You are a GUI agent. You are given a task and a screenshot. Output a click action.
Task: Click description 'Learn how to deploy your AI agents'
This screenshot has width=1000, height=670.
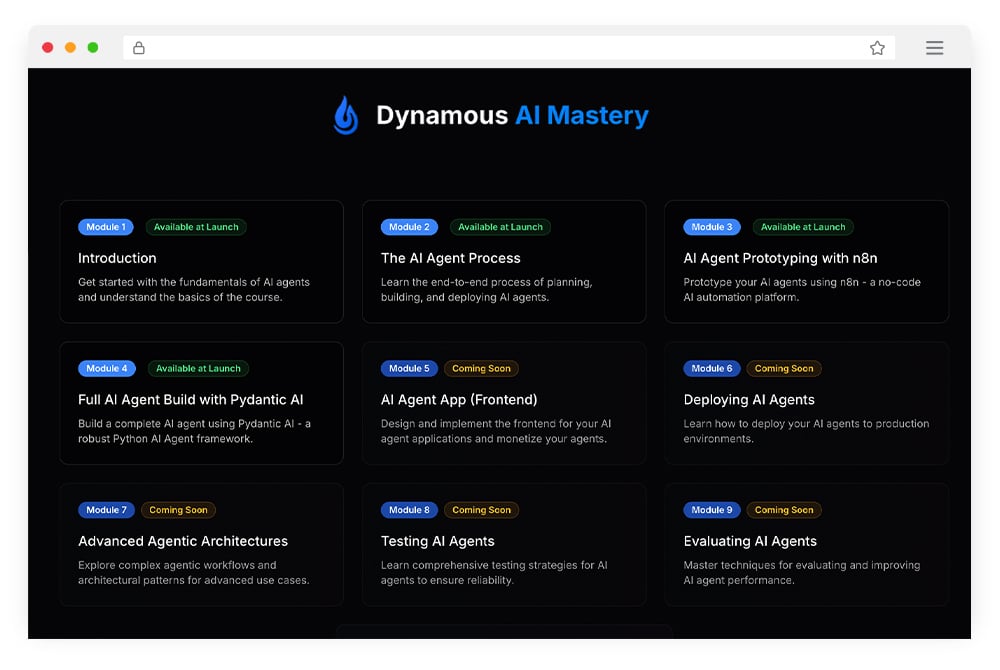tap(806, 431)
